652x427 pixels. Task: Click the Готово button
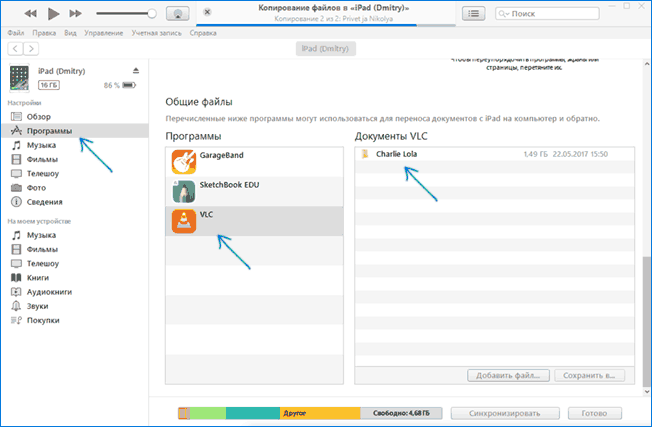point(594,412)
